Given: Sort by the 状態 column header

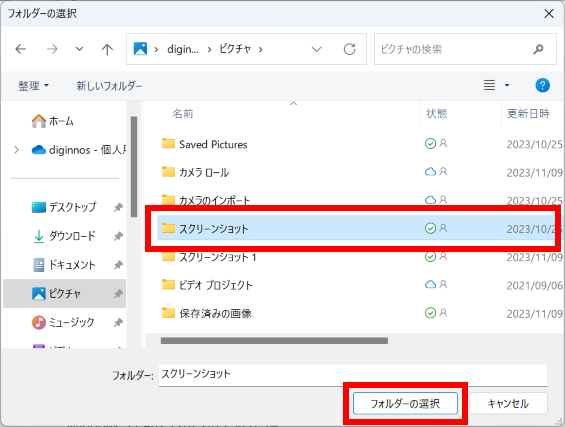Looking at the screenshot, I should point(437,114).
